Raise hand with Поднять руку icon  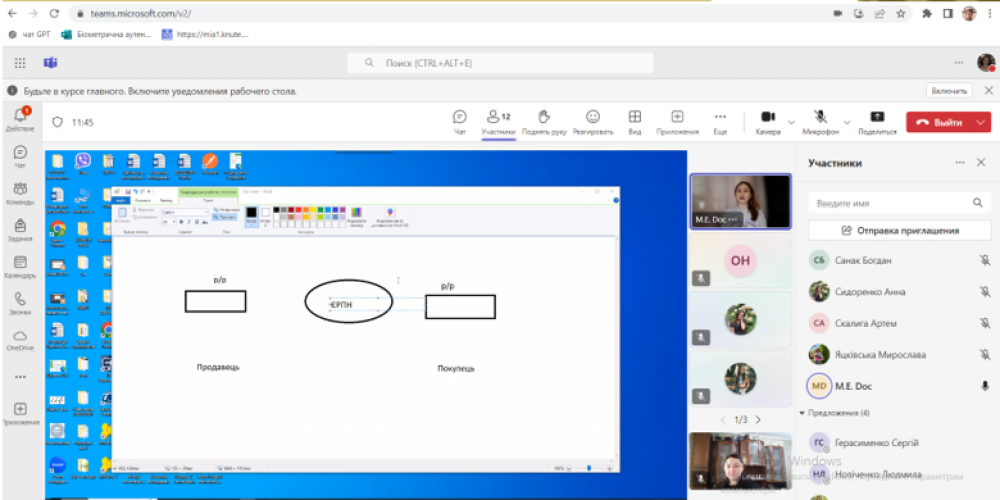(x=544, y=121)
